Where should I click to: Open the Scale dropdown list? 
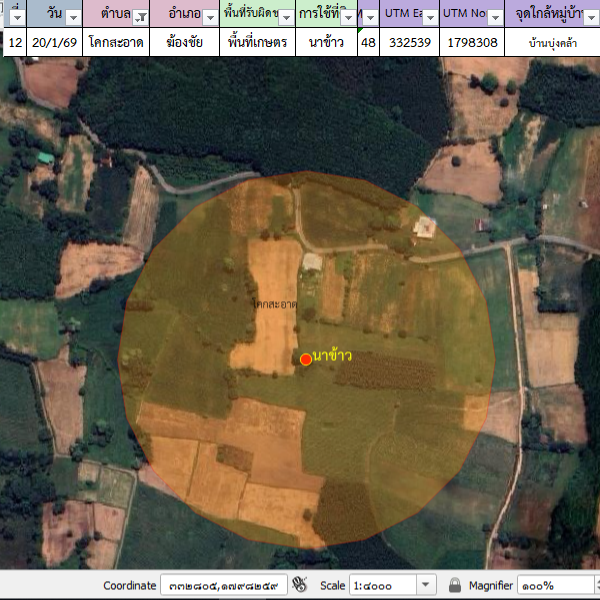[x=426, y=585]
